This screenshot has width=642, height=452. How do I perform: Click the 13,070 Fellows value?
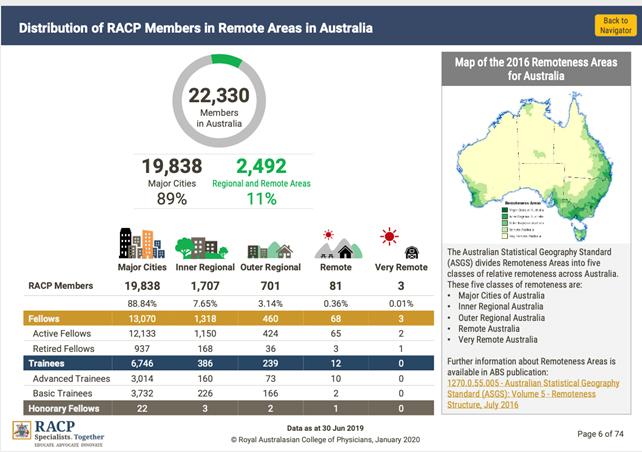tap(142, 319)
